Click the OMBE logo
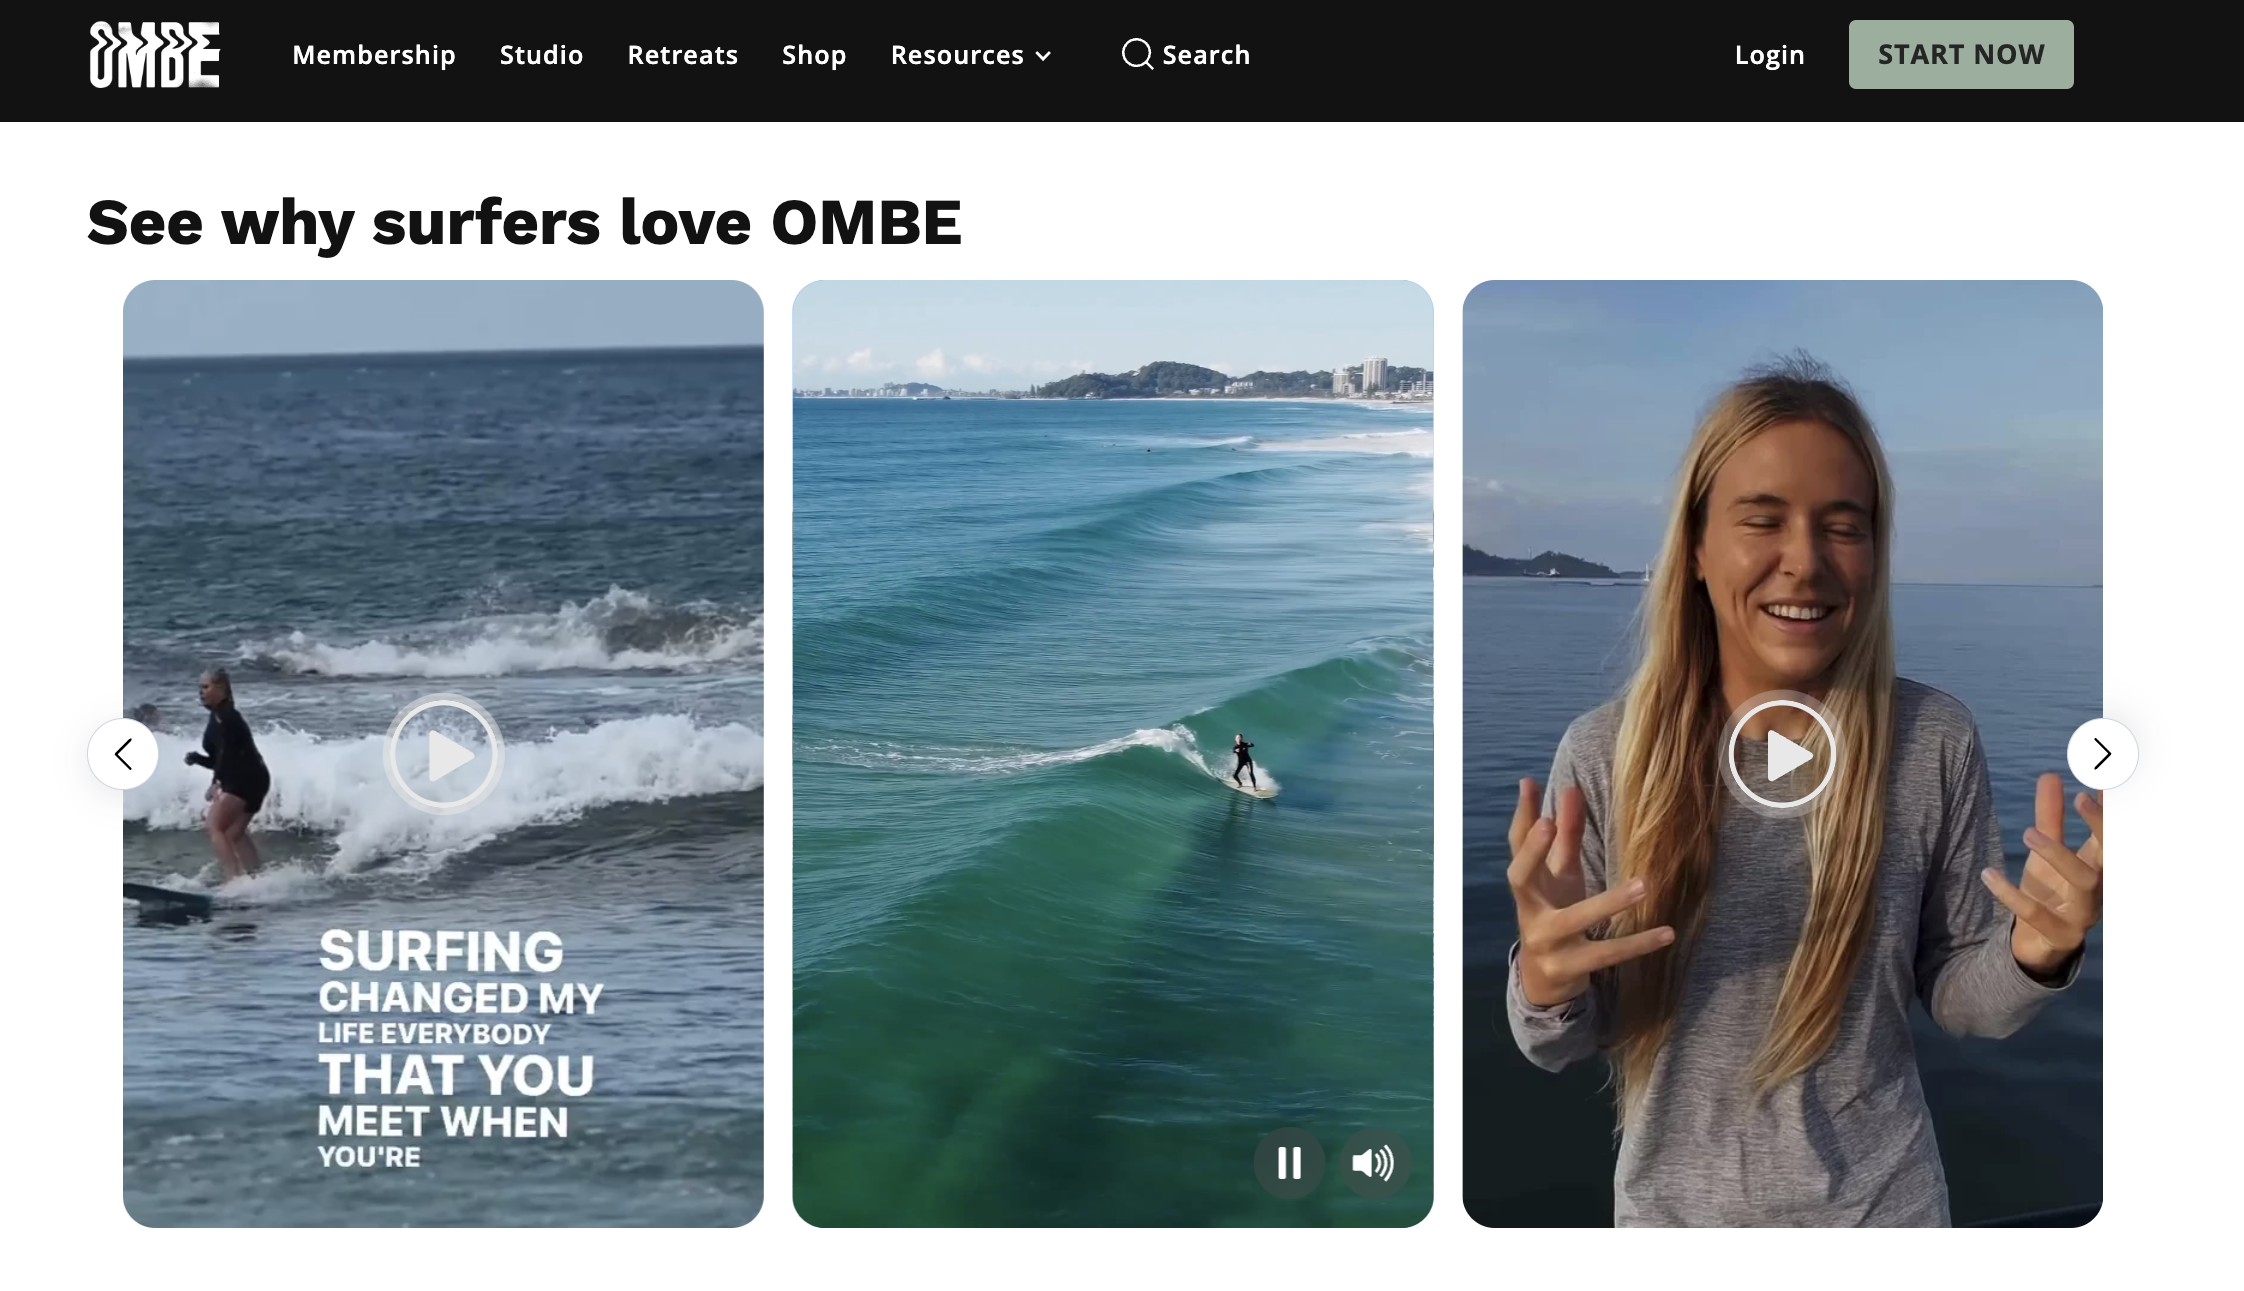 pyautogui.click(x=154, y=55)
